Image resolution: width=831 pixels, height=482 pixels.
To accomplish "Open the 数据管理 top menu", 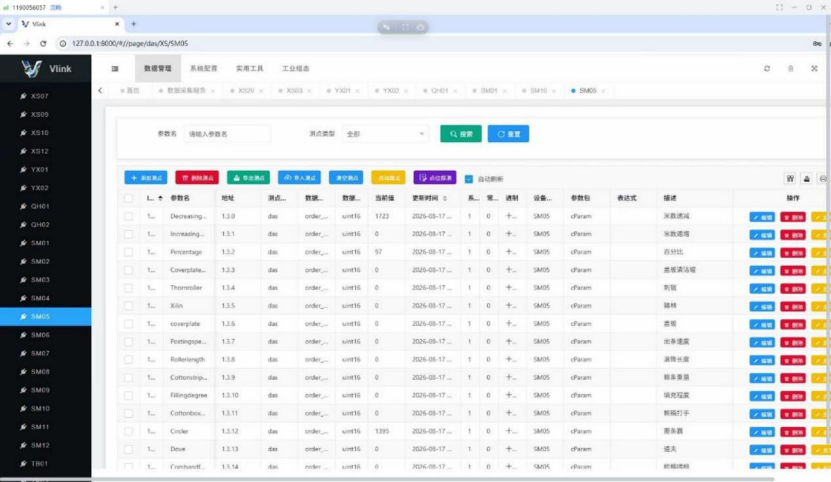I will click(x=158, y=68).
